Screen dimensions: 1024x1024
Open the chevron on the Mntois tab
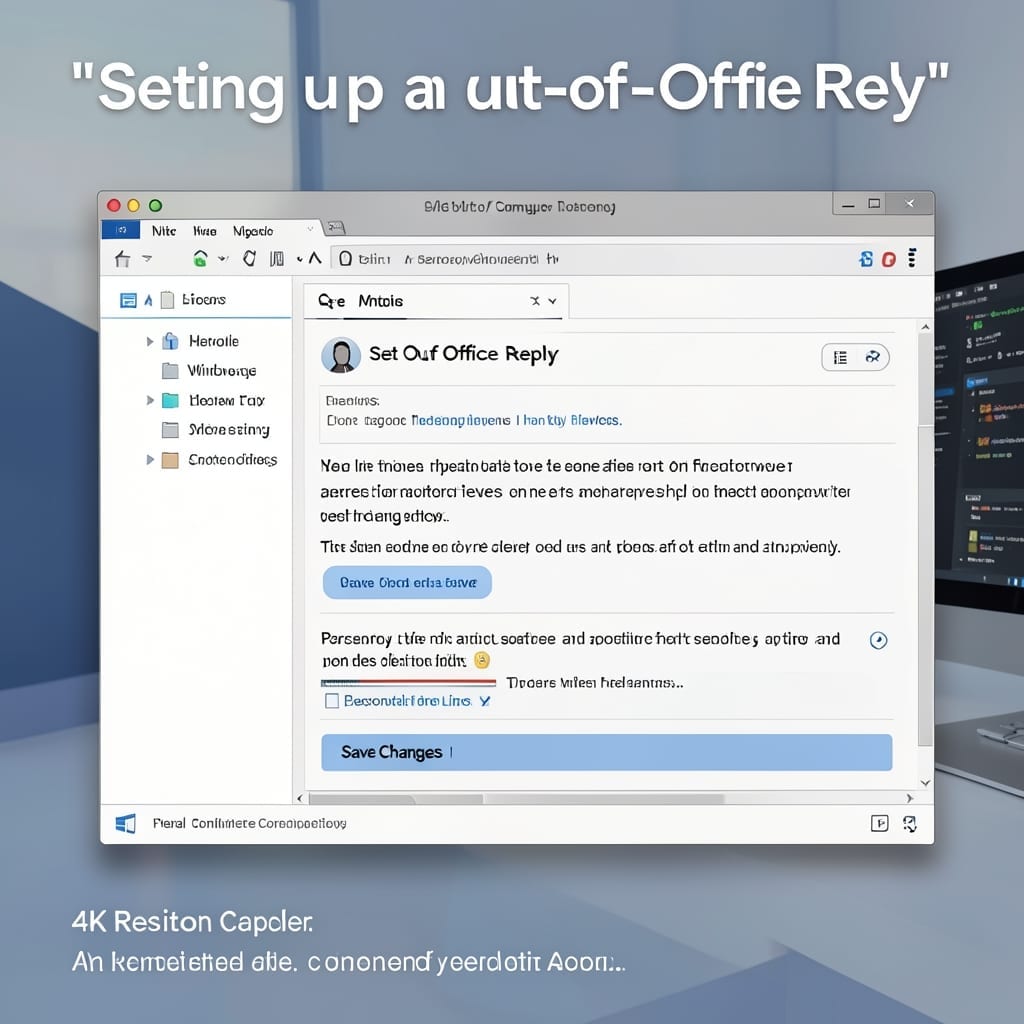[x=552, y=301]
